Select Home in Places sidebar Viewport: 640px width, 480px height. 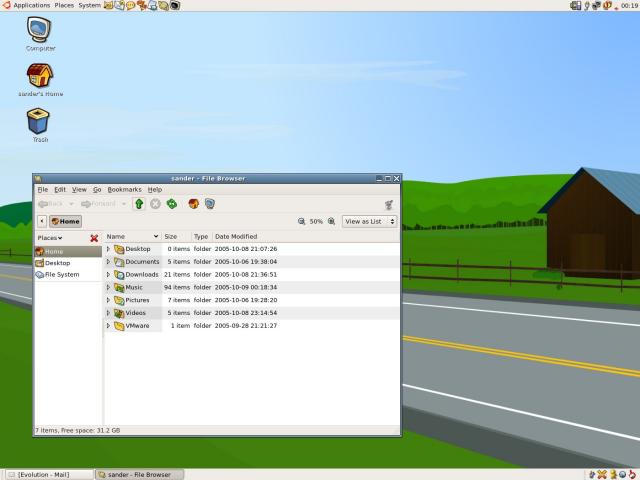(x=68, y=251)
